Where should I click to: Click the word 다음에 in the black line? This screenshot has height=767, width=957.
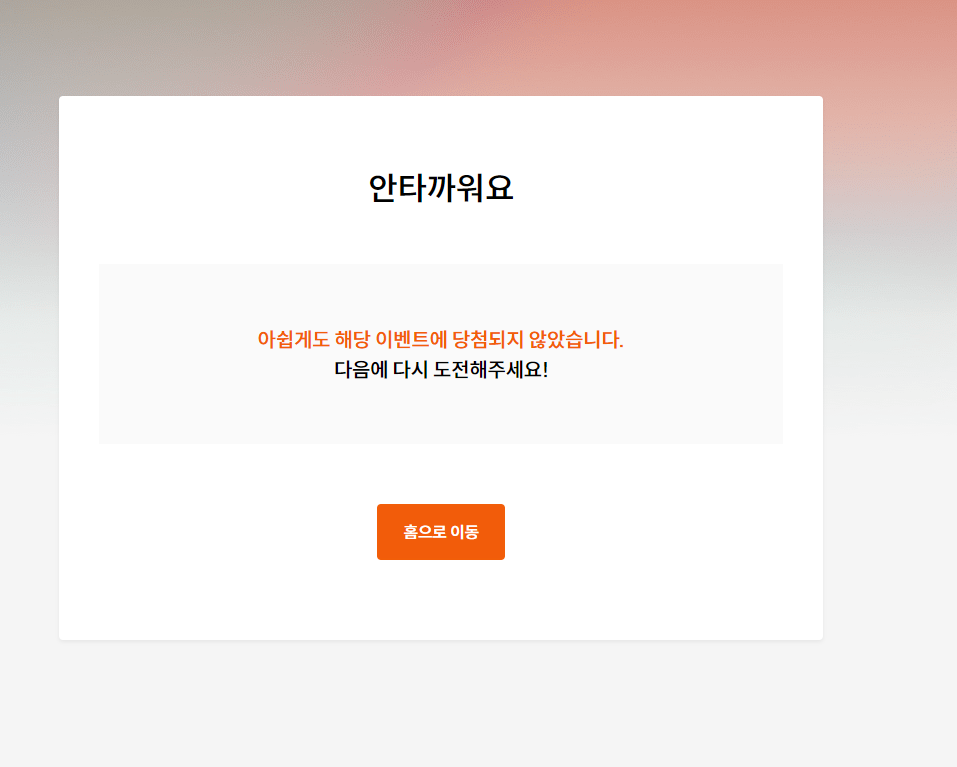[361, 370]
